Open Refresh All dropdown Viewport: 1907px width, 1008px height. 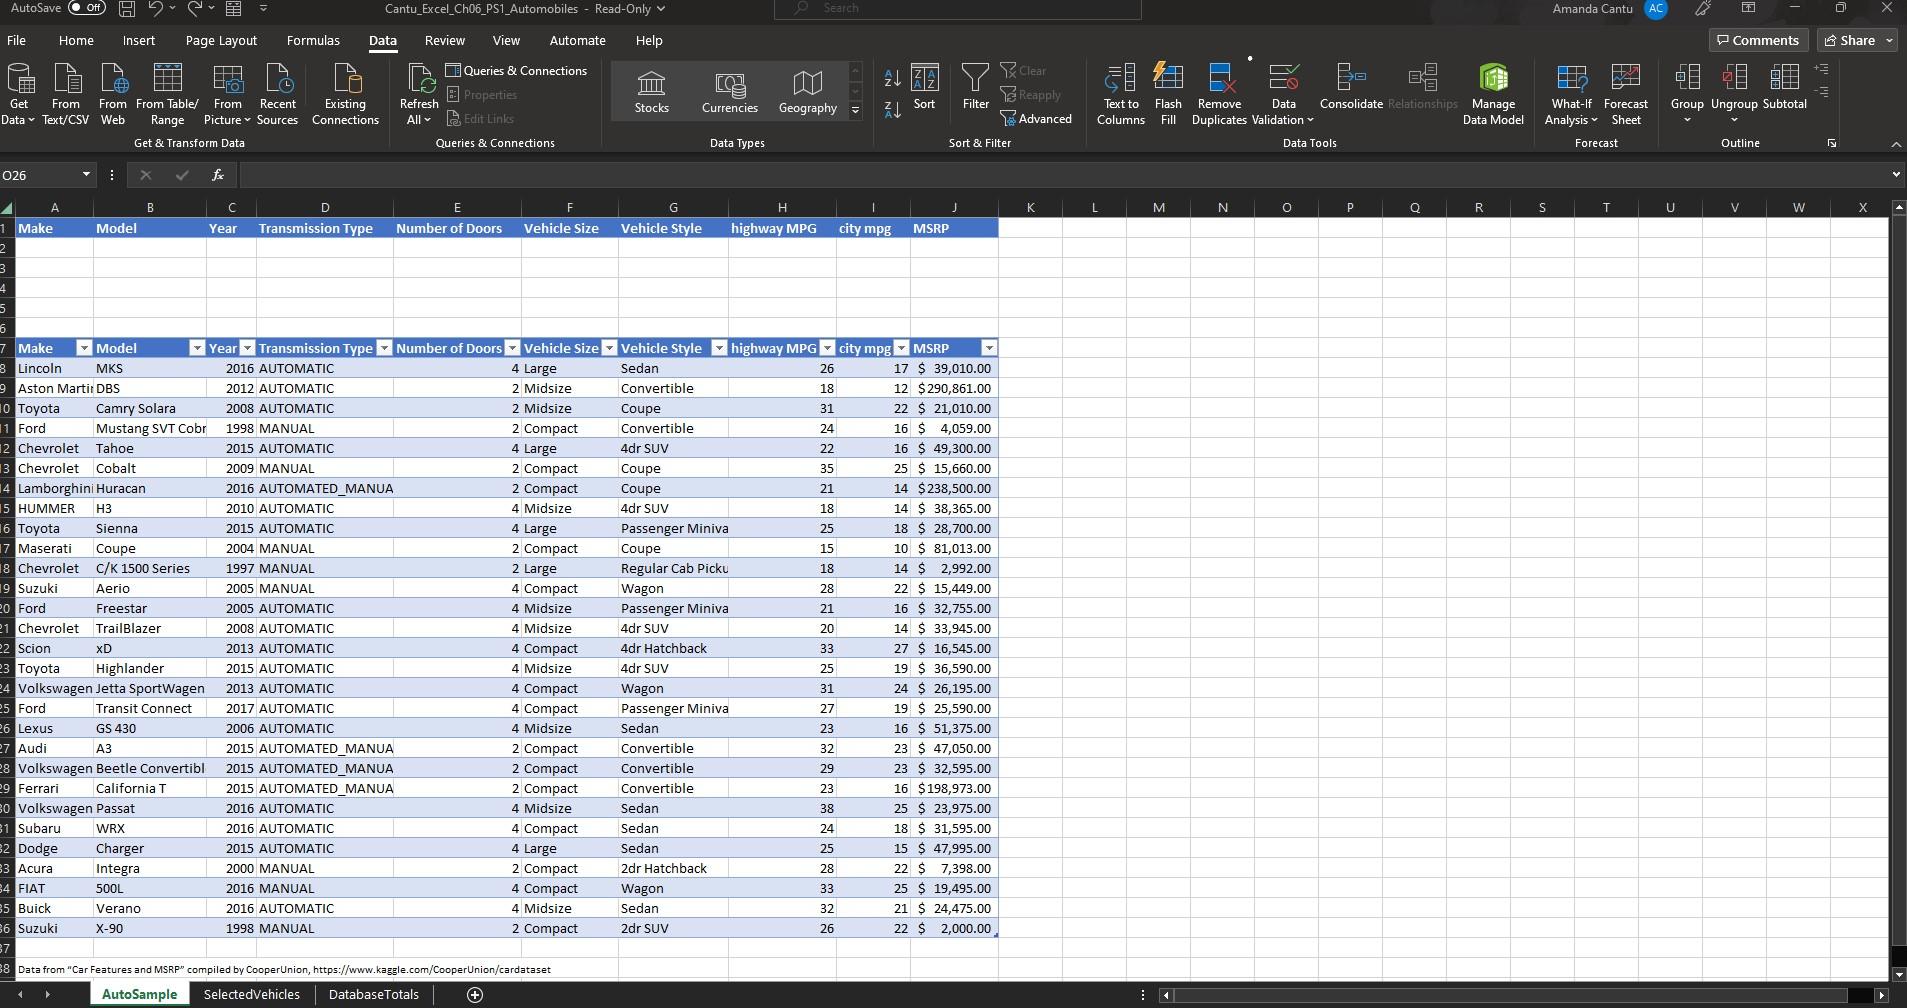click(419, 111)
